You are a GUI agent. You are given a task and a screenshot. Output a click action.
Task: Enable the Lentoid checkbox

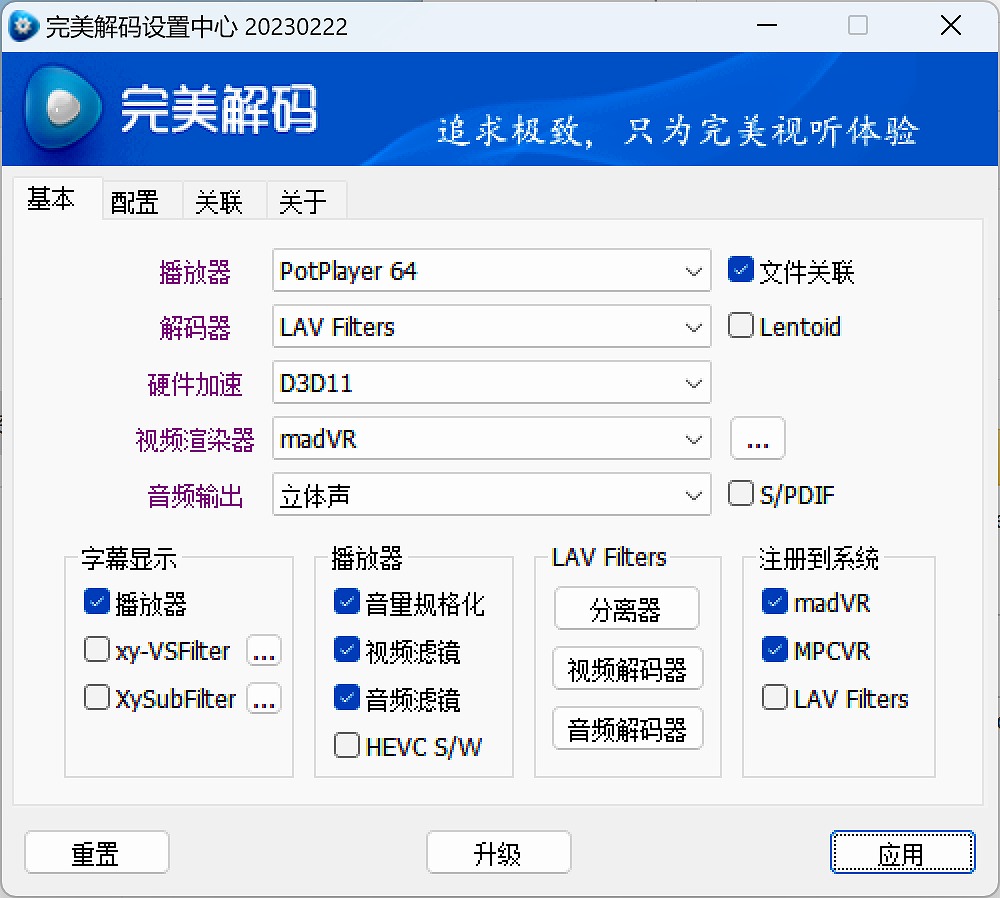[x=740, y=326]
